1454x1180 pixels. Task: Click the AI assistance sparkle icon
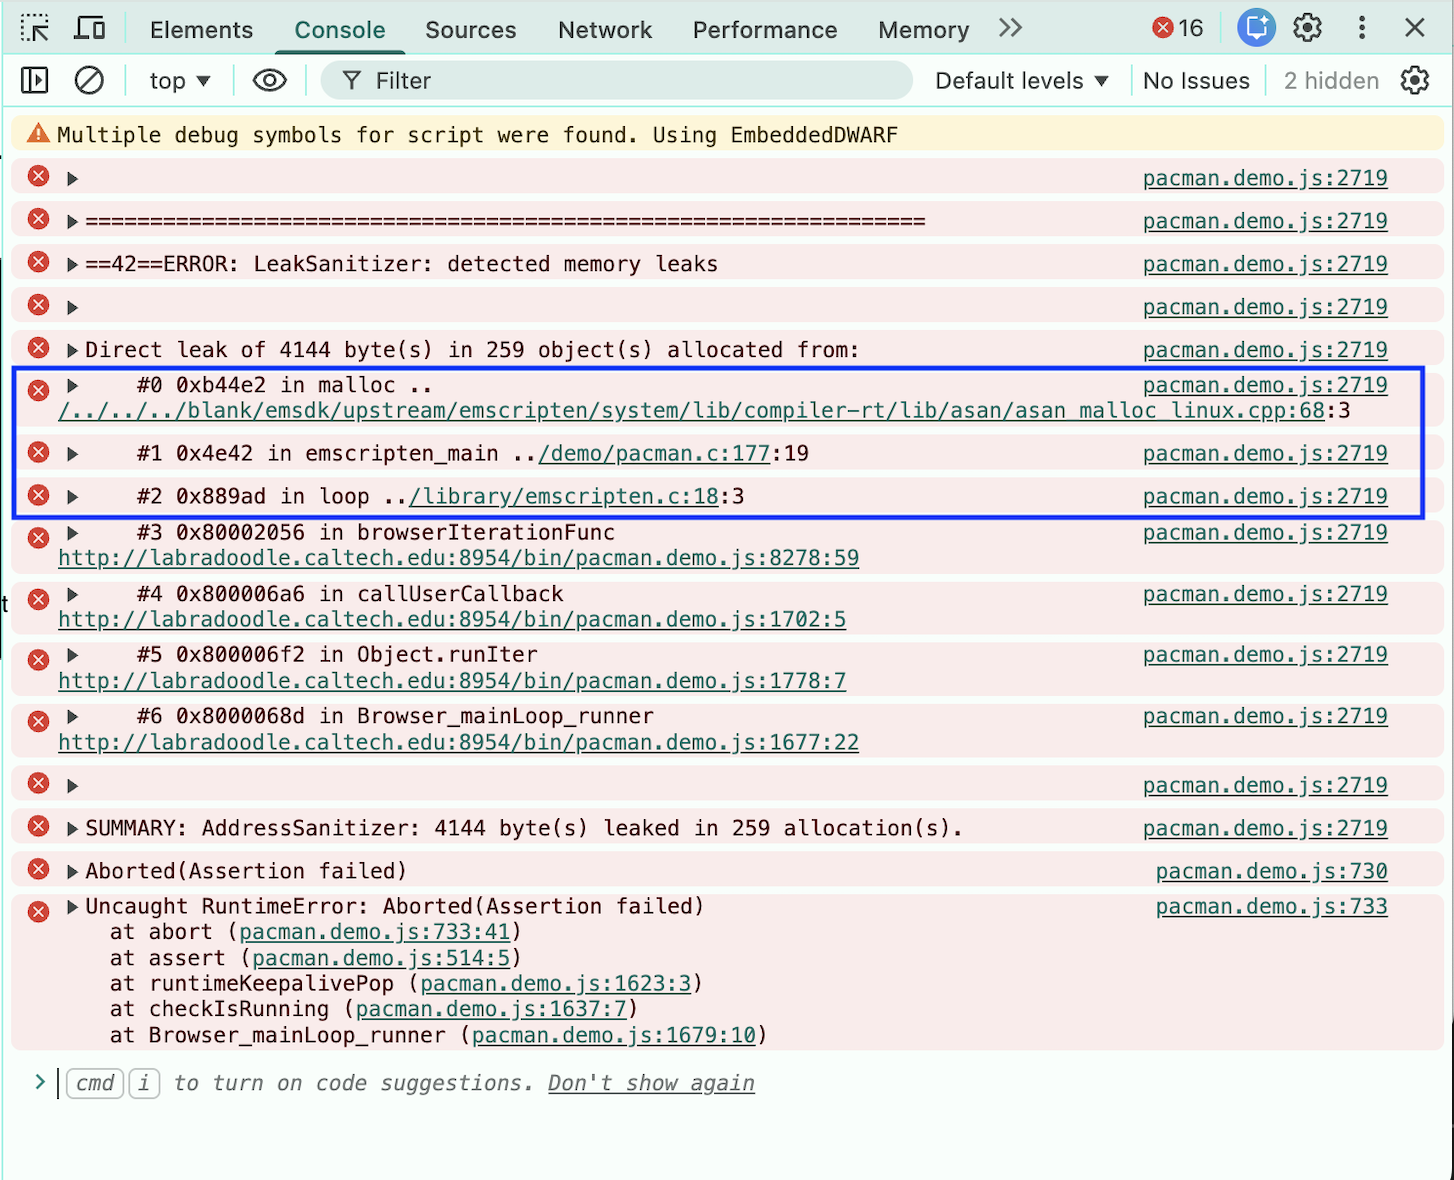point(1256,28)
